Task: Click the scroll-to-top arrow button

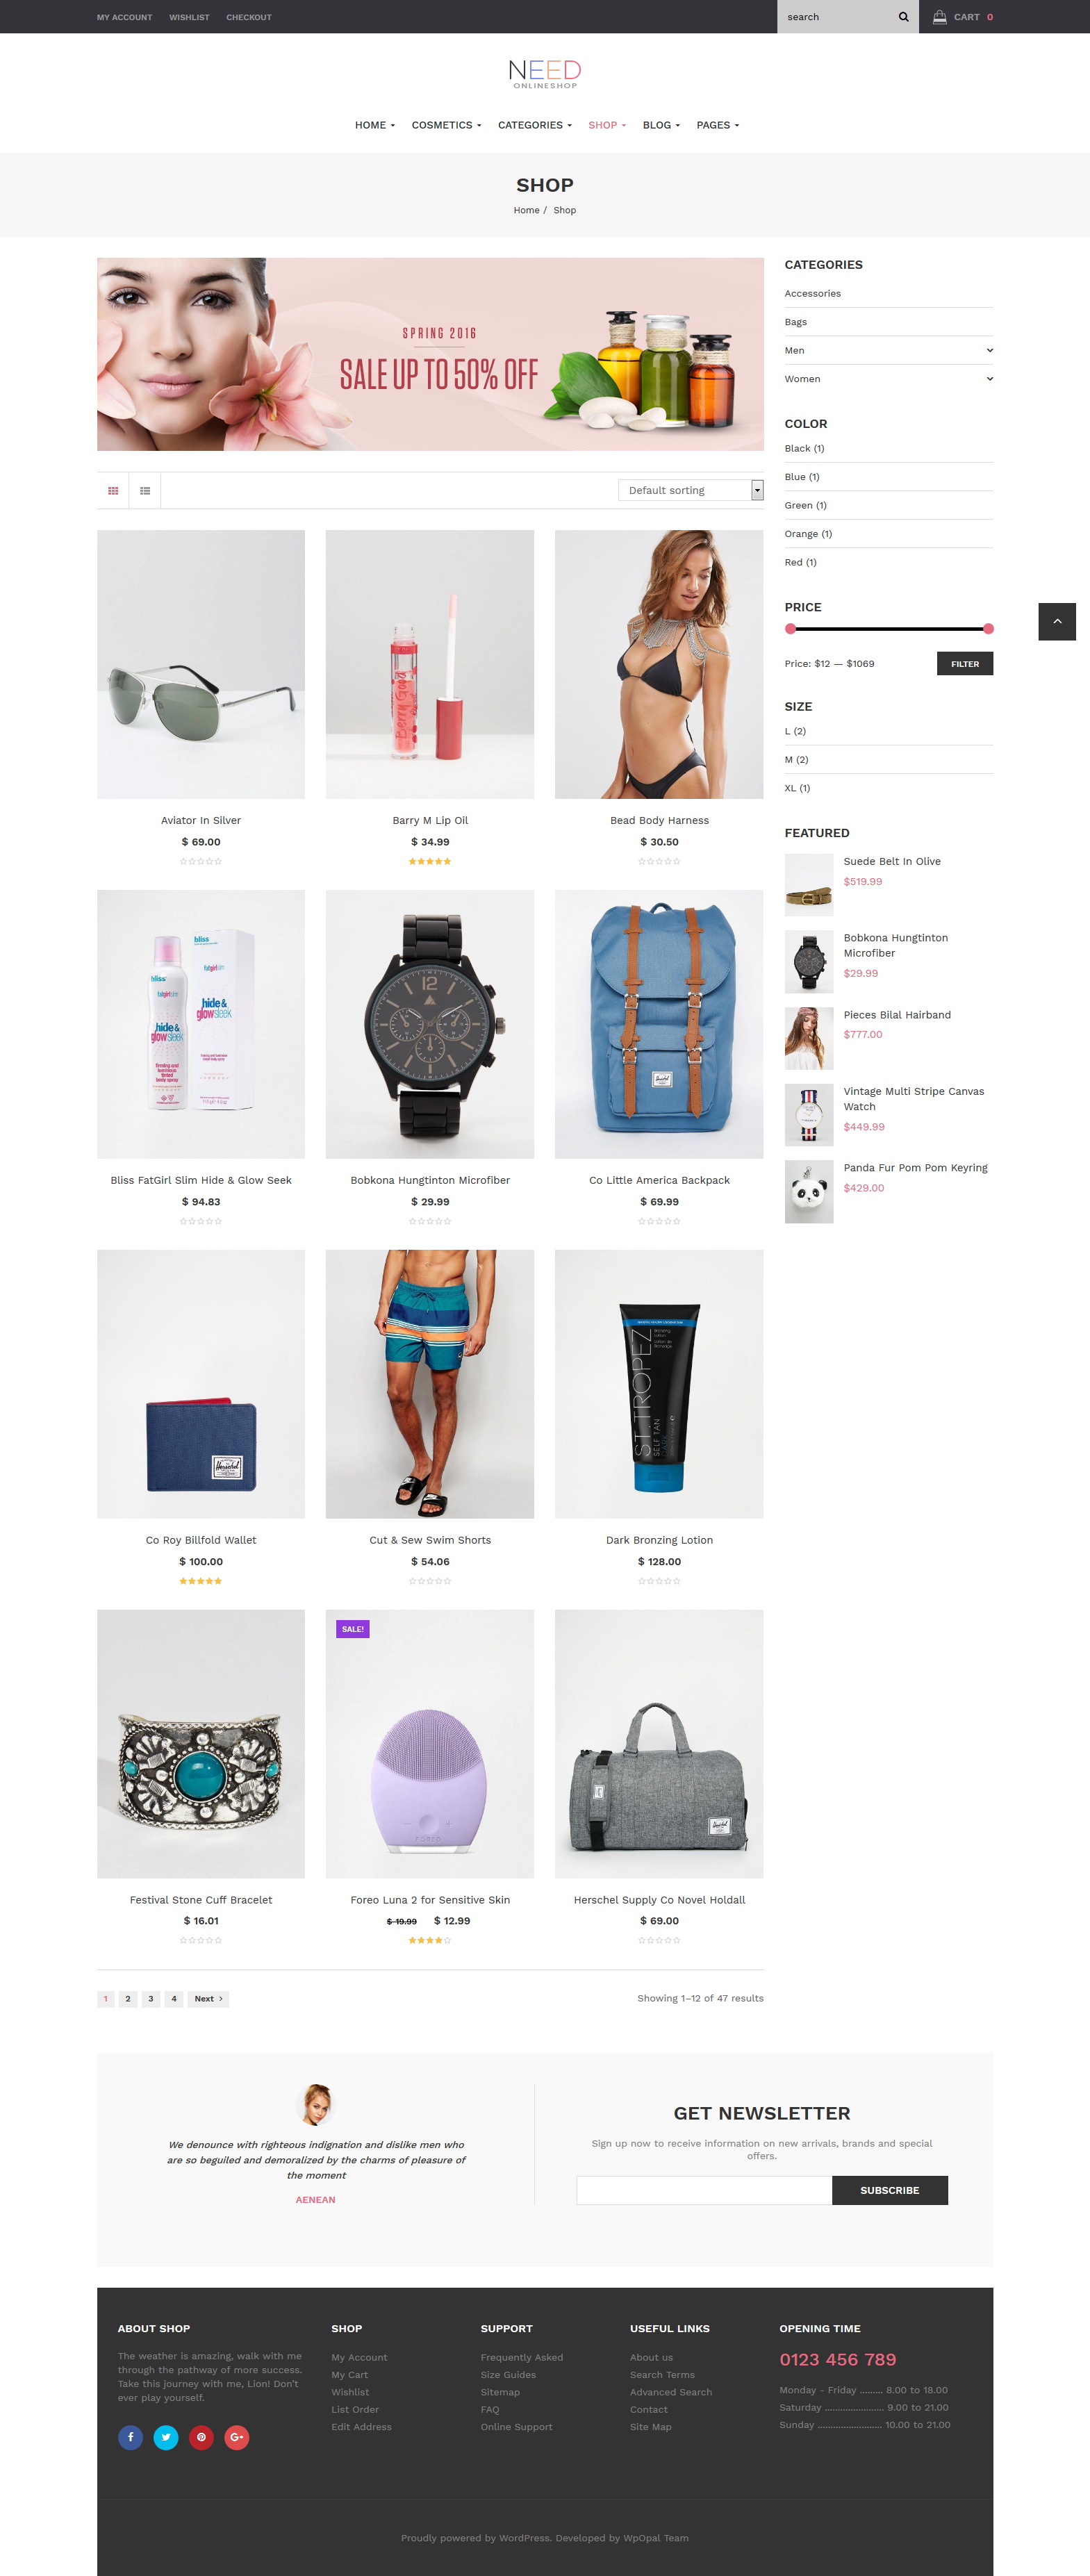Action: pos(1056,622)
